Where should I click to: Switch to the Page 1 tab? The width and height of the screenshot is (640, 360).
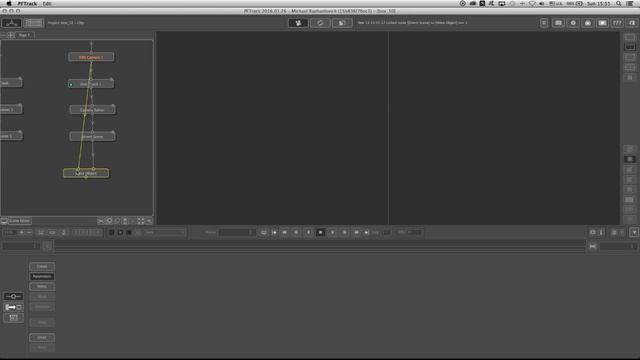tap(24, 35)
